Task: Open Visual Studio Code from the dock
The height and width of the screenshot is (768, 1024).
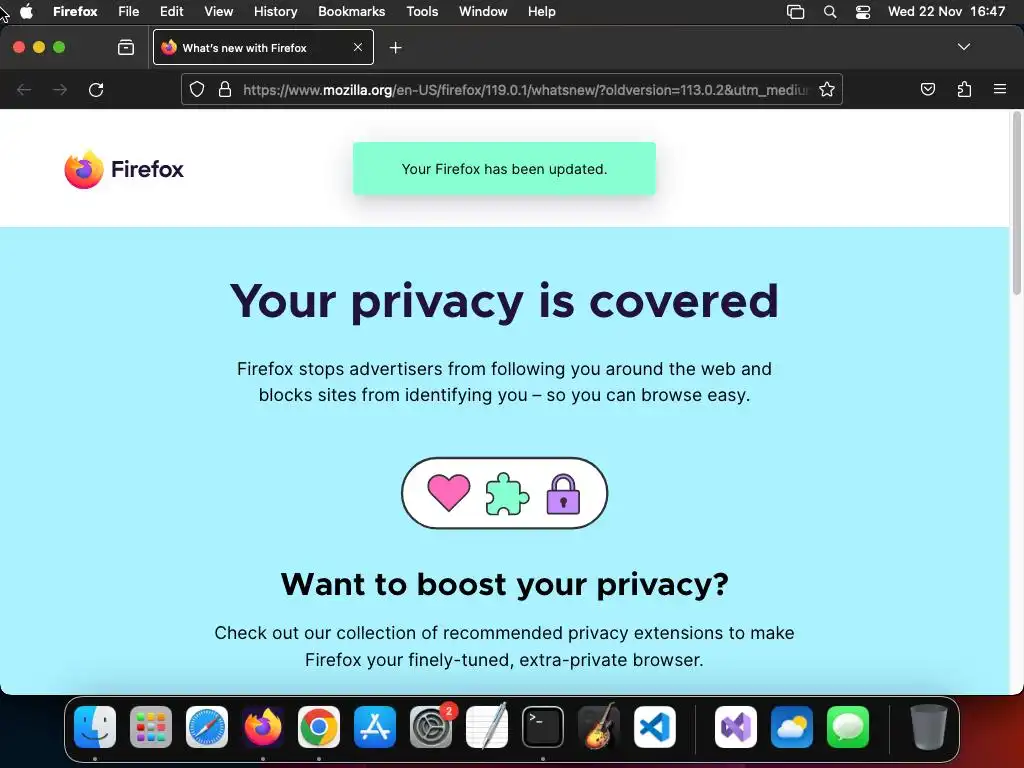Action: (654, 726)
